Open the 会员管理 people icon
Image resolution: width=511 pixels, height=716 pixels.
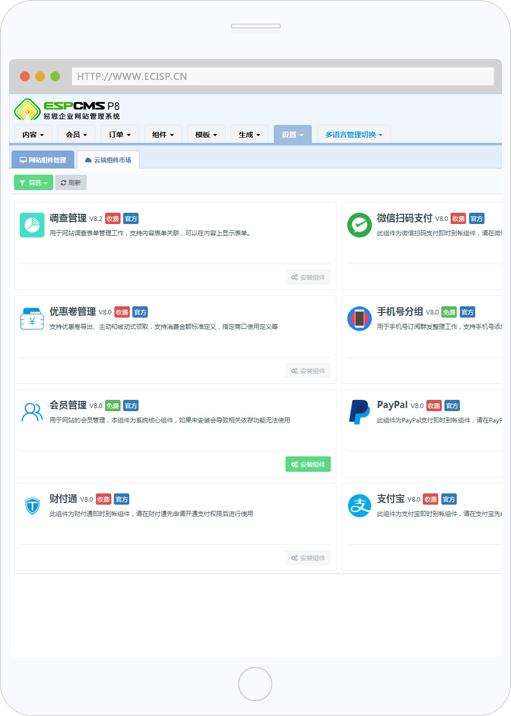[x=32, y=412]
